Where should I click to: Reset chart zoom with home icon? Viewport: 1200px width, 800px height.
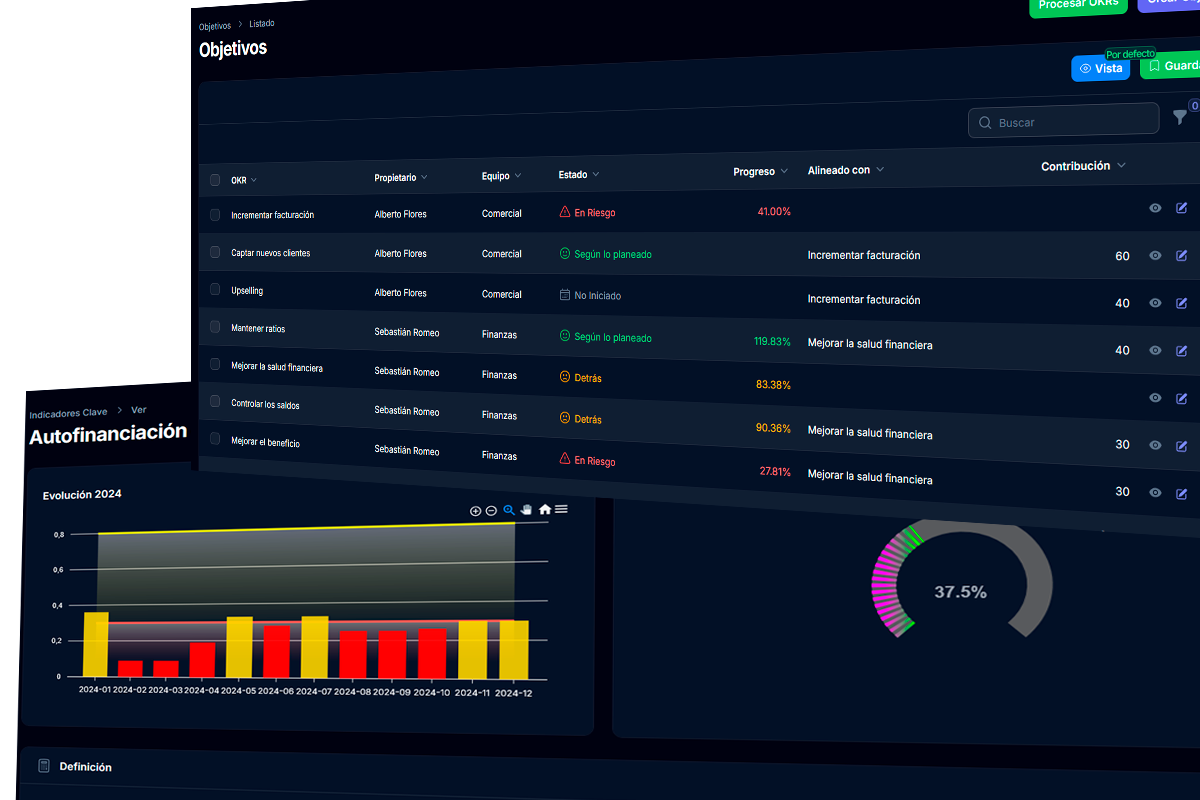(545, 510)
